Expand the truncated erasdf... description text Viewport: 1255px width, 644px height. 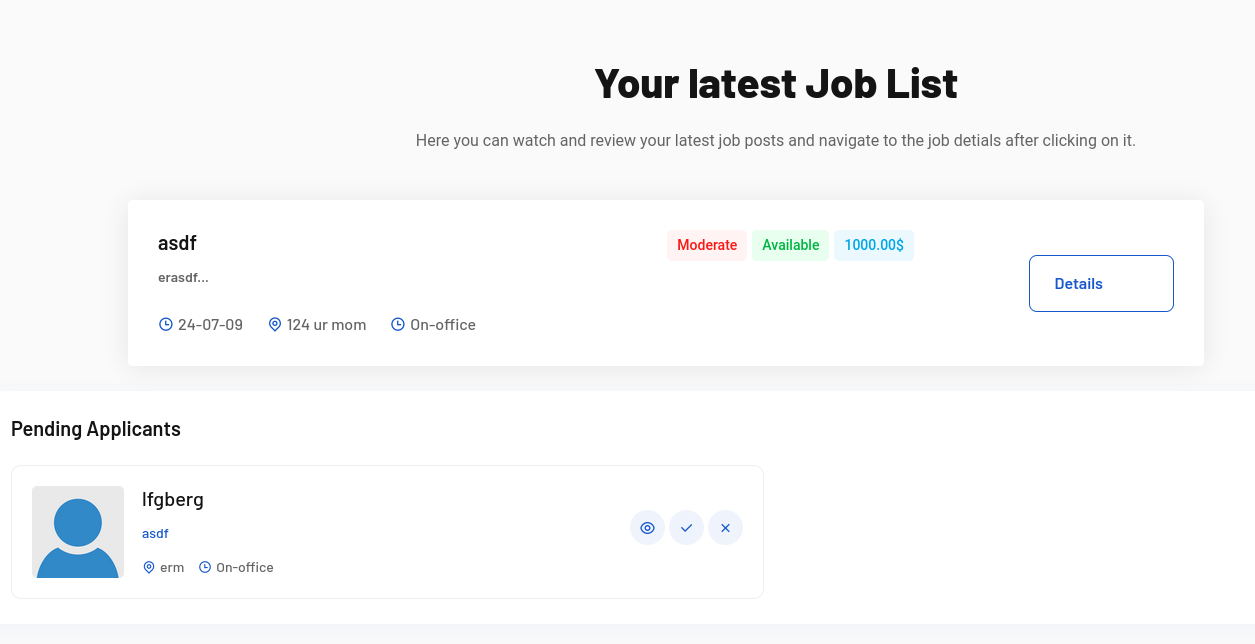click(x=183, y=277)
